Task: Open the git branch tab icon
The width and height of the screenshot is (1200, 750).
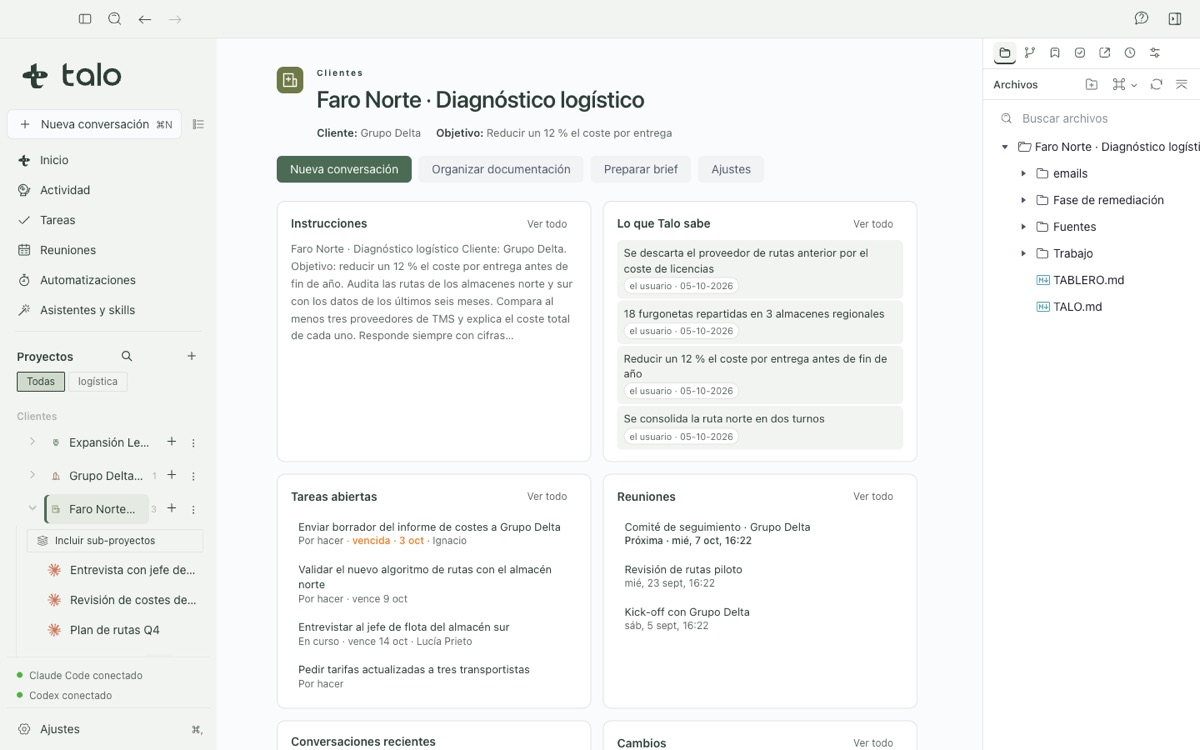Action: 1030,53
